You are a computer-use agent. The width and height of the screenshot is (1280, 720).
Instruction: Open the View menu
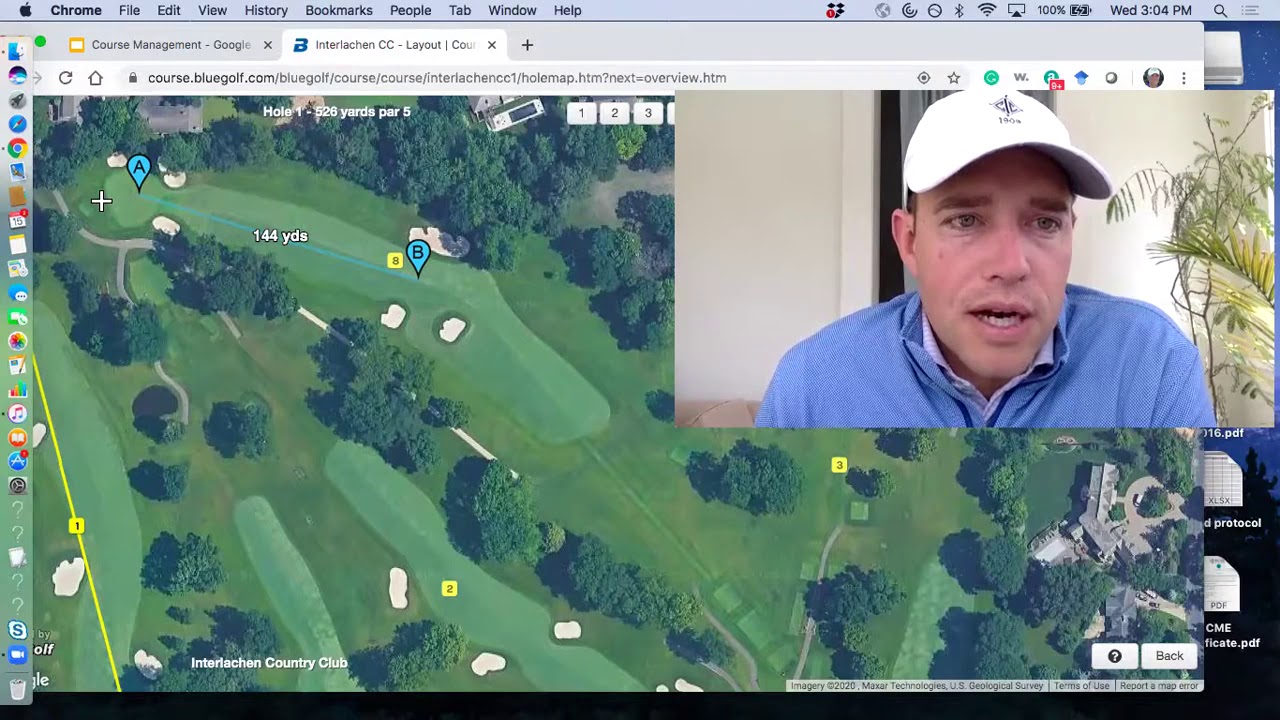click(212, 10)
